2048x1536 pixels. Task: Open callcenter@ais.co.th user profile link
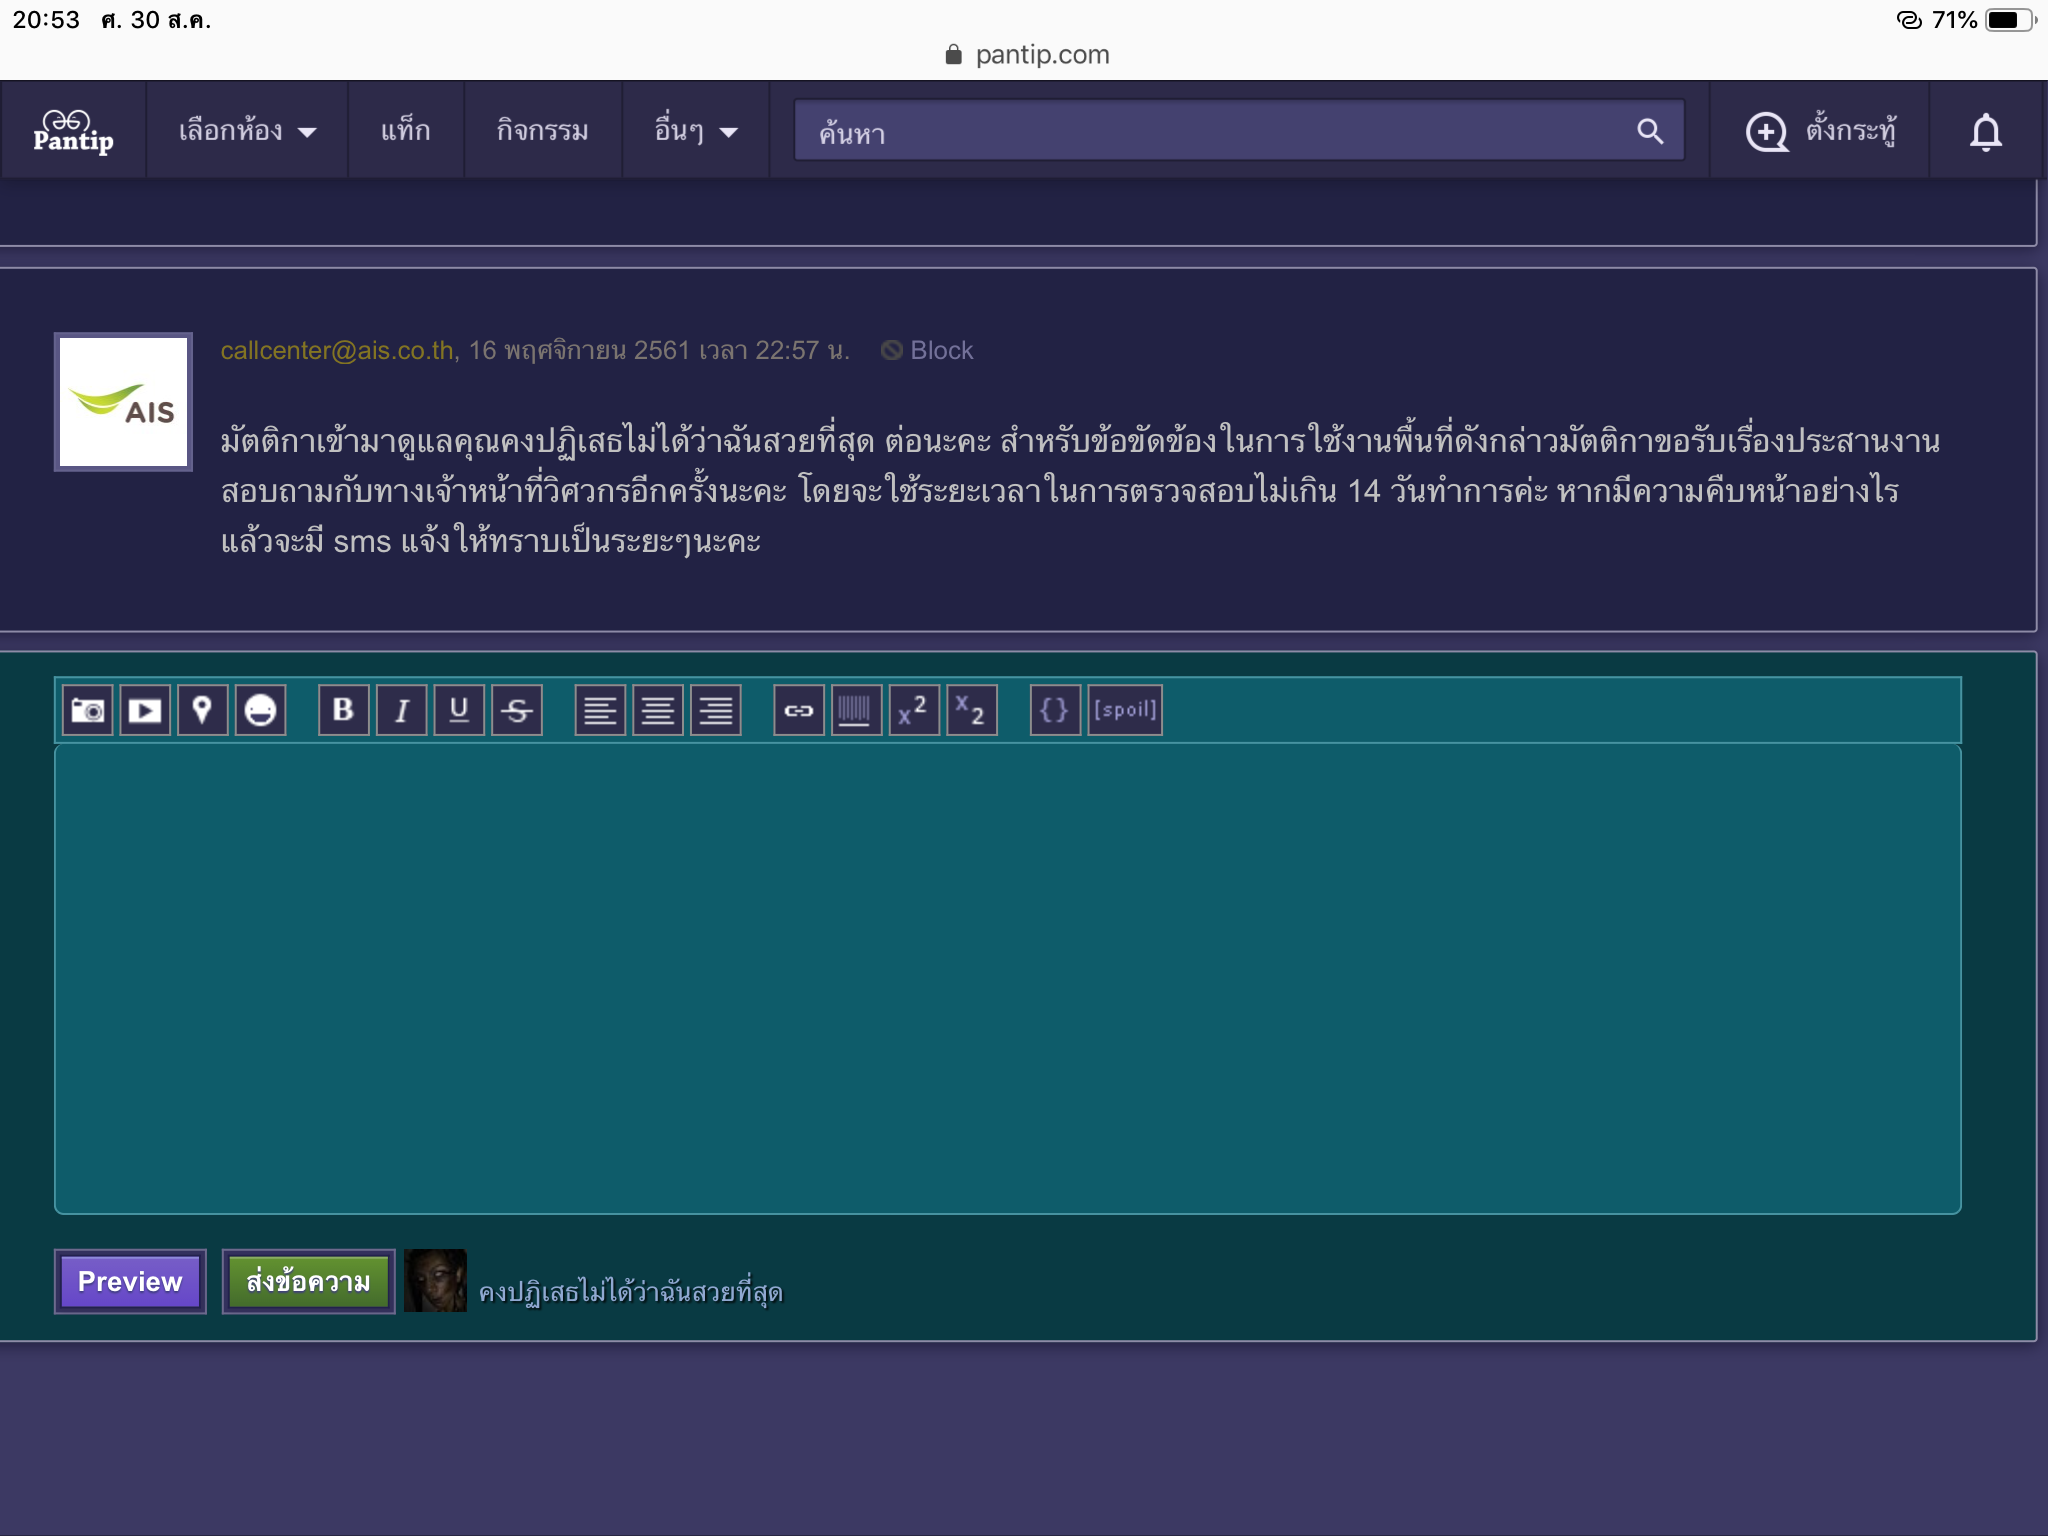pyautogui.click(x=337, y=350)
